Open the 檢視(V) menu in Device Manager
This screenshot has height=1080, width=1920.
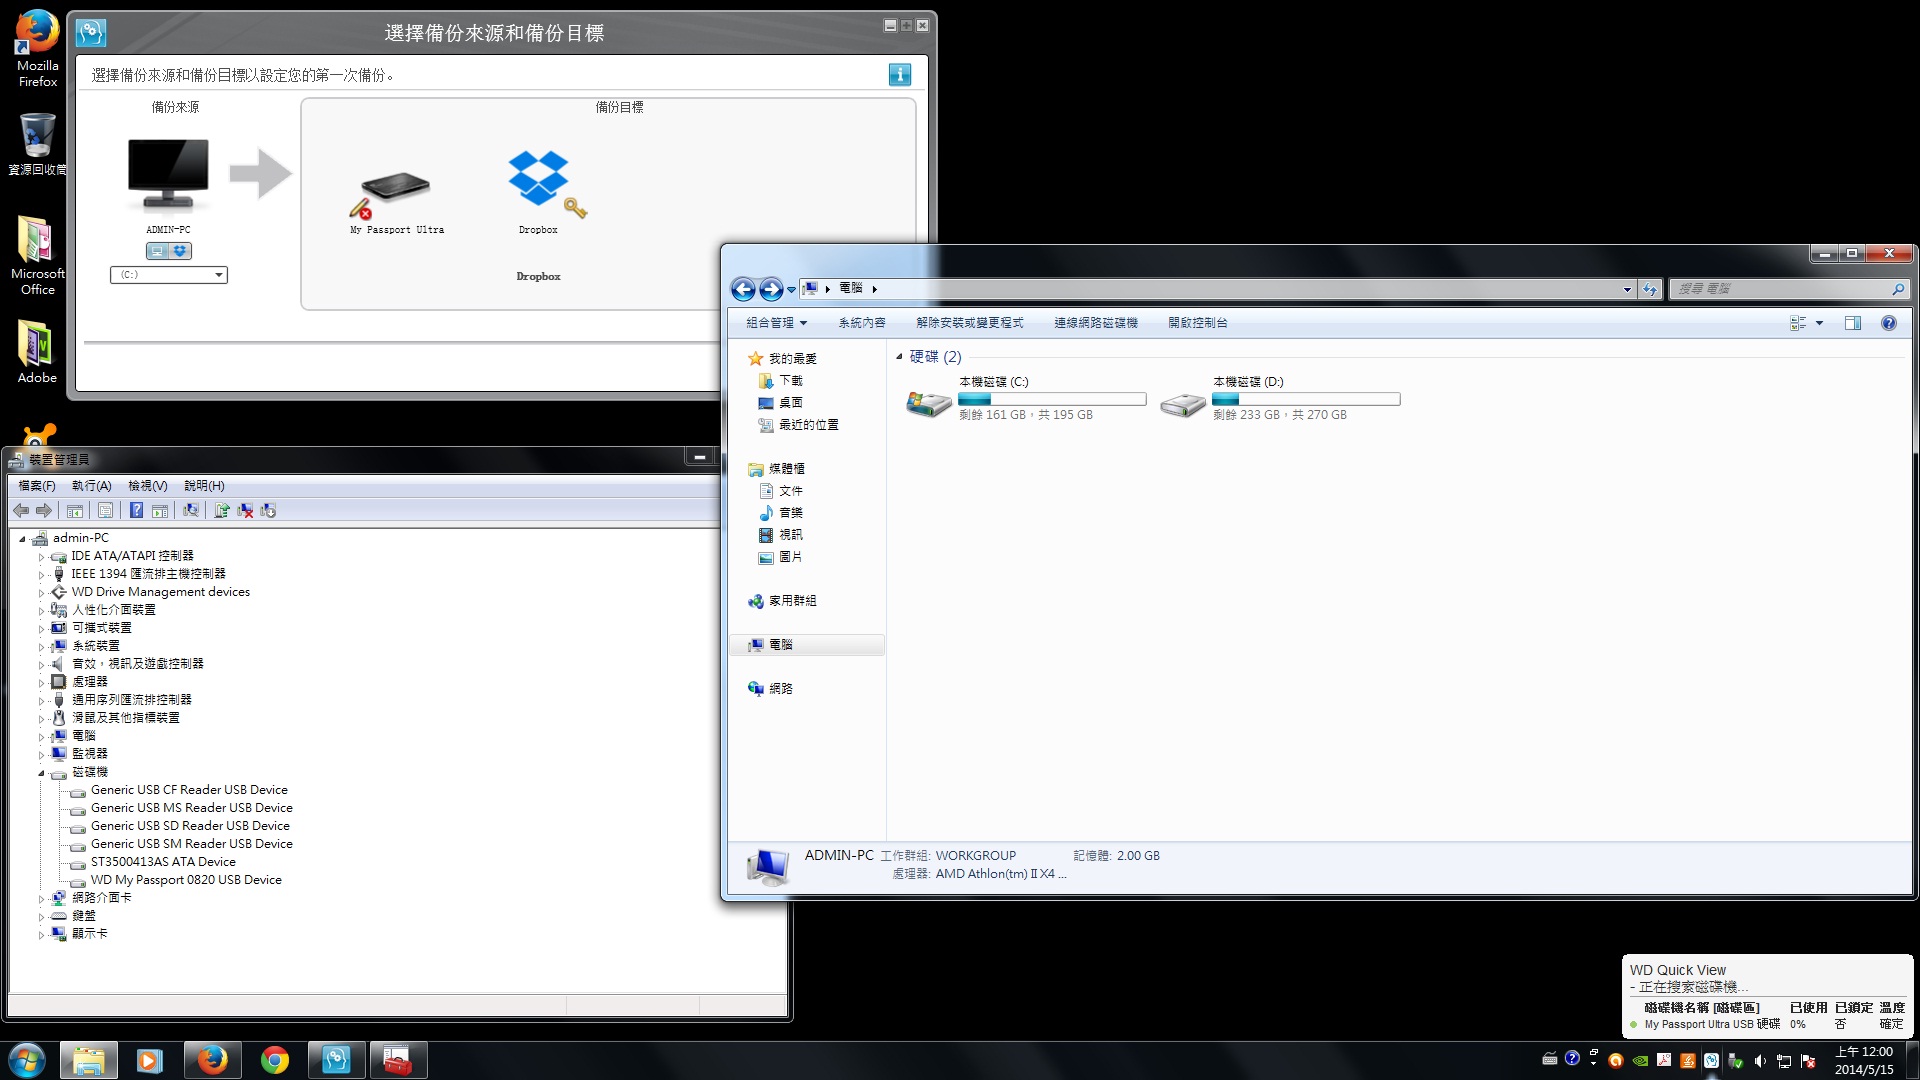pyautogui.click(x=147, y=486)
